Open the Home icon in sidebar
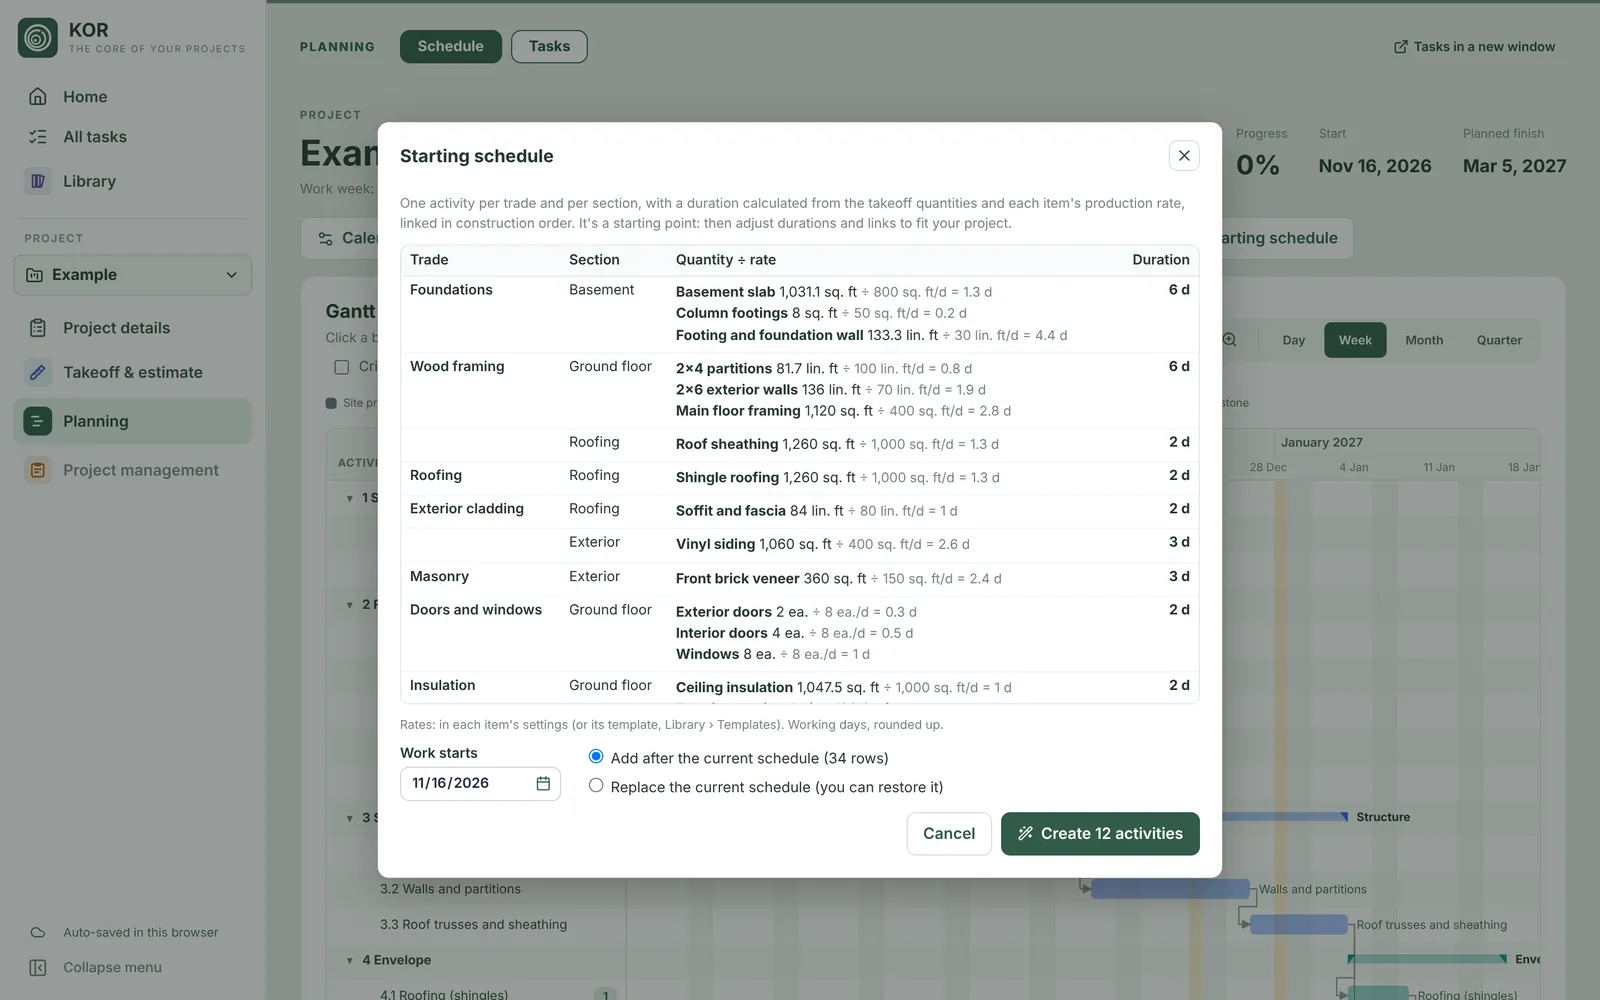The image size is (1600, 1000). pyautogui.click(x=38, y=97)
